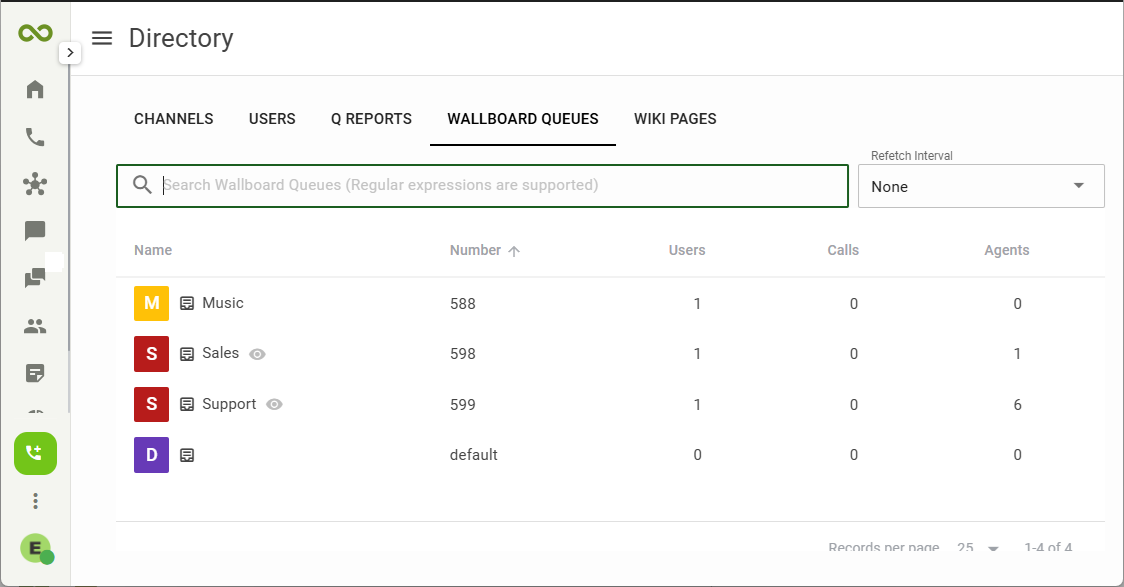
Task: Open the conference hub sidebar icon
Action: [x=35, y=184]
